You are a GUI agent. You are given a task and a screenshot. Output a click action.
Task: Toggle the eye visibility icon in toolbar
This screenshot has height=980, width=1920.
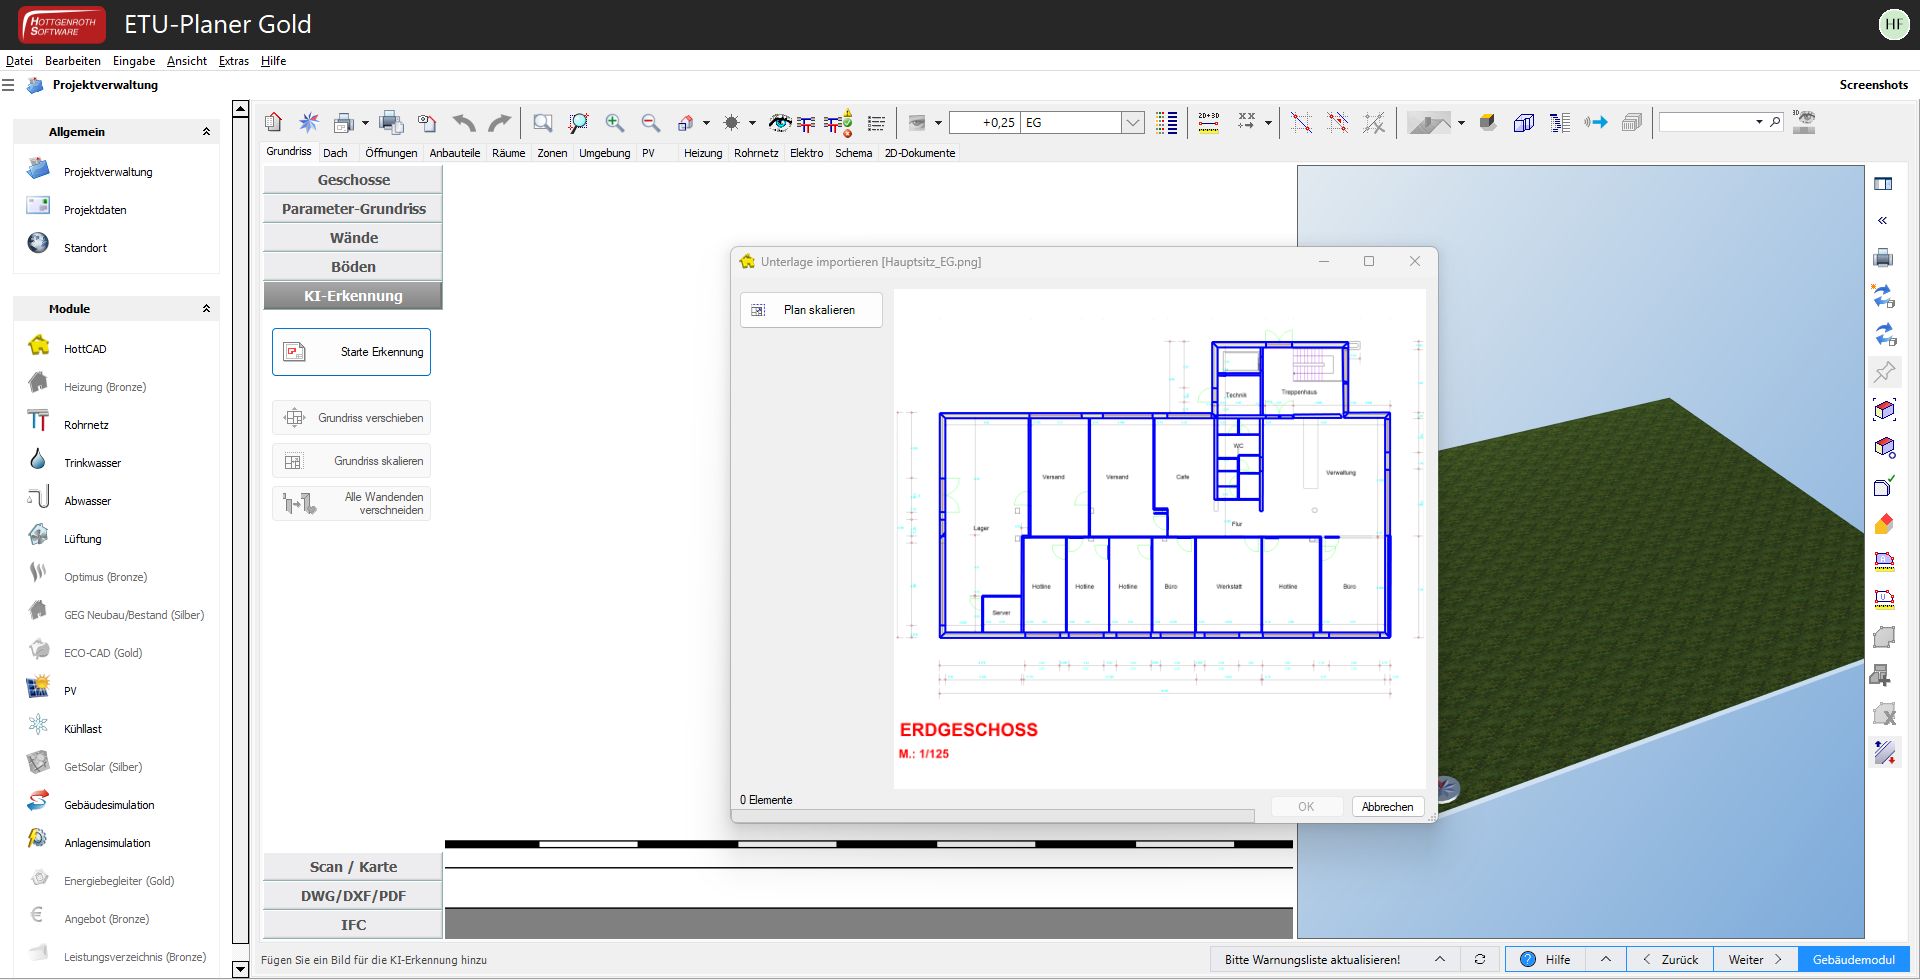779,123
